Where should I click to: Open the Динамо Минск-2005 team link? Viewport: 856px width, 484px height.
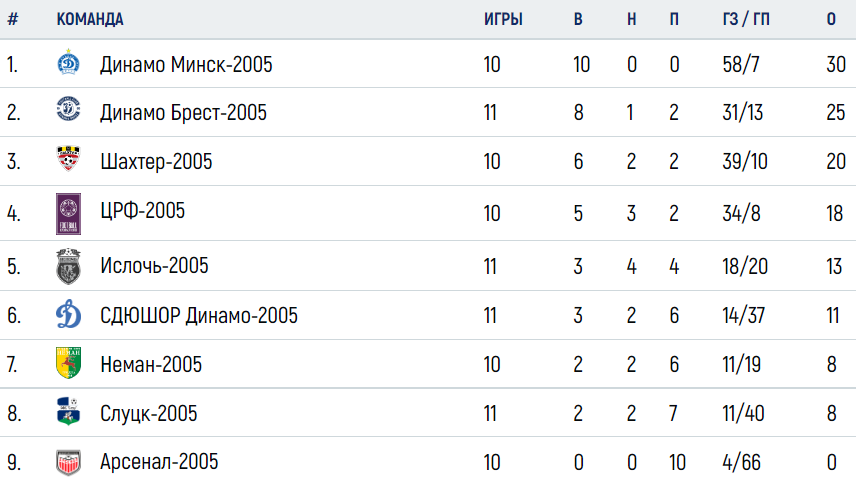point(186,64)
